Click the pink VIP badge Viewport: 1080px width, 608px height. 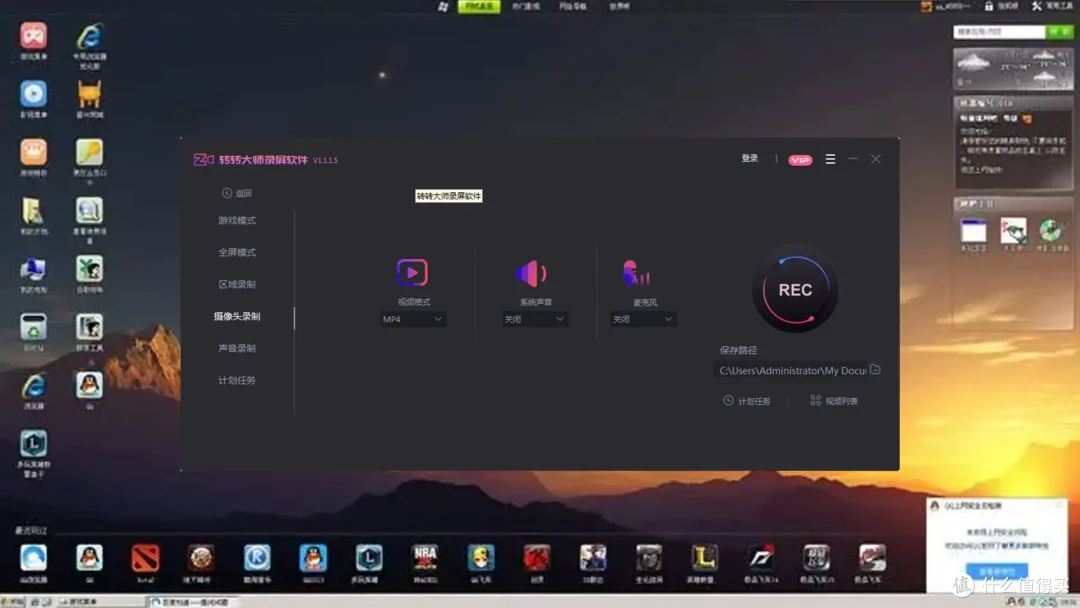point(800,160)
